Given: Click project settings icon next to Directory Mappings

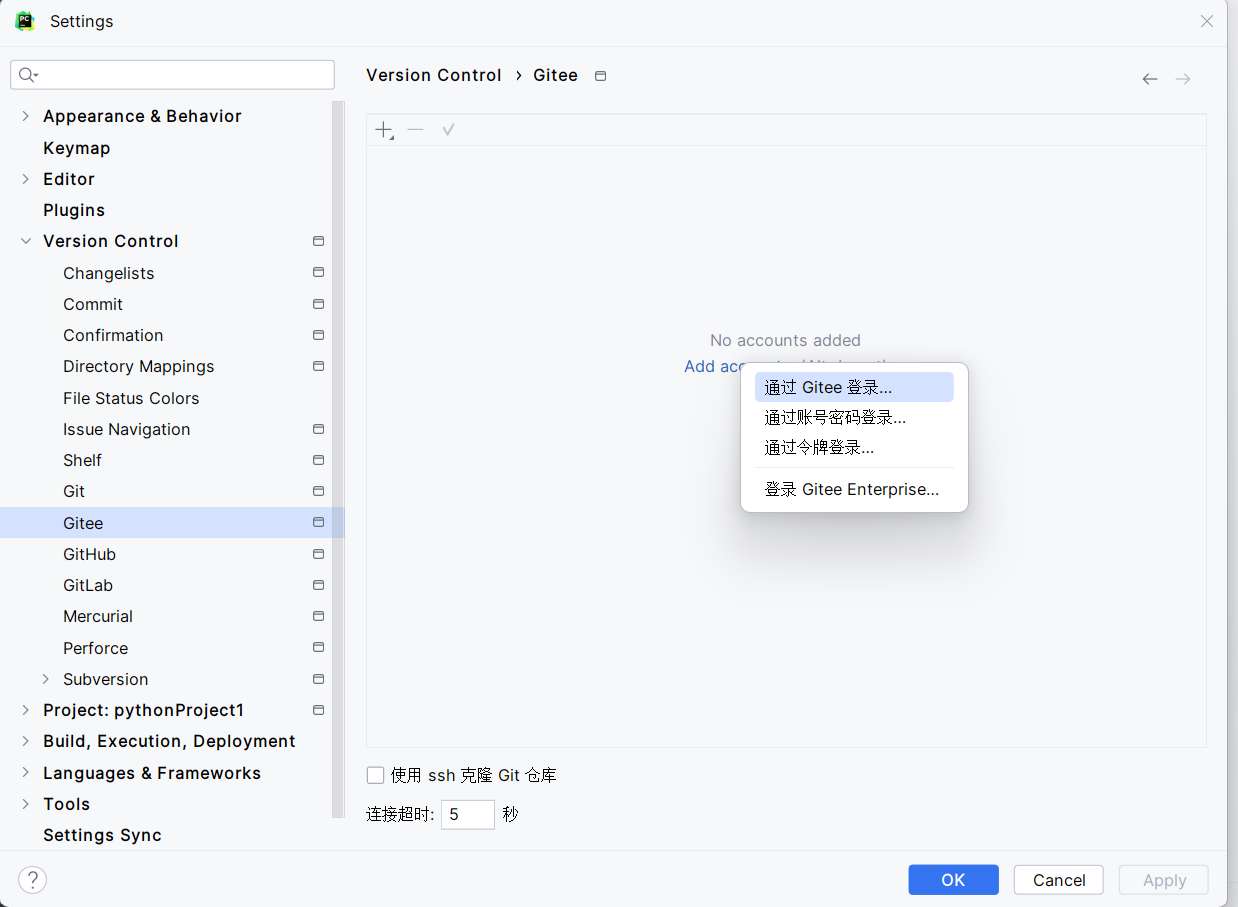Looking at the screenshot, I should point(318,366).
